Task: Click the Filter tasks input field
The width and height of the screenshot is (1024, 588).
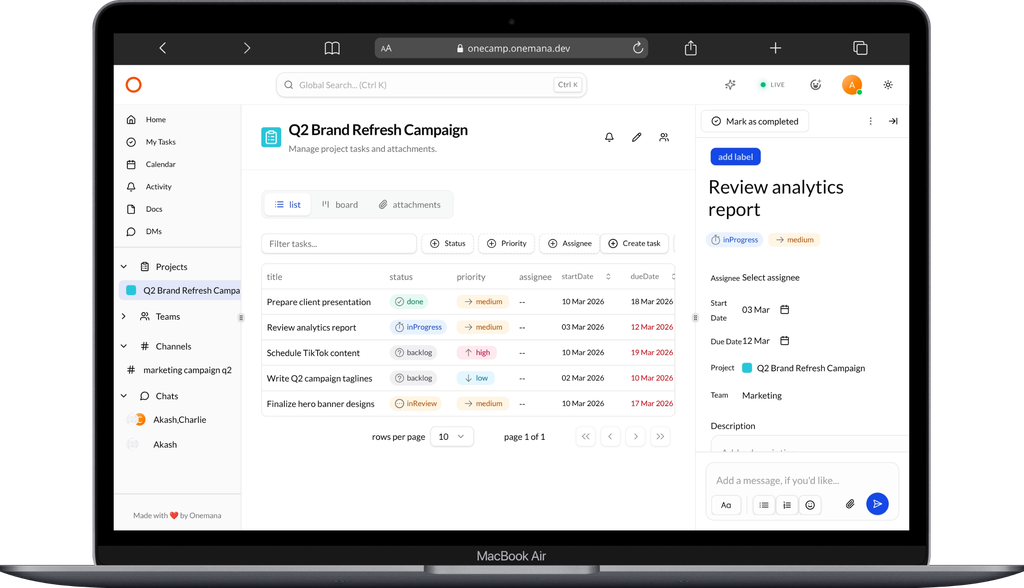Action: (339, 243)
